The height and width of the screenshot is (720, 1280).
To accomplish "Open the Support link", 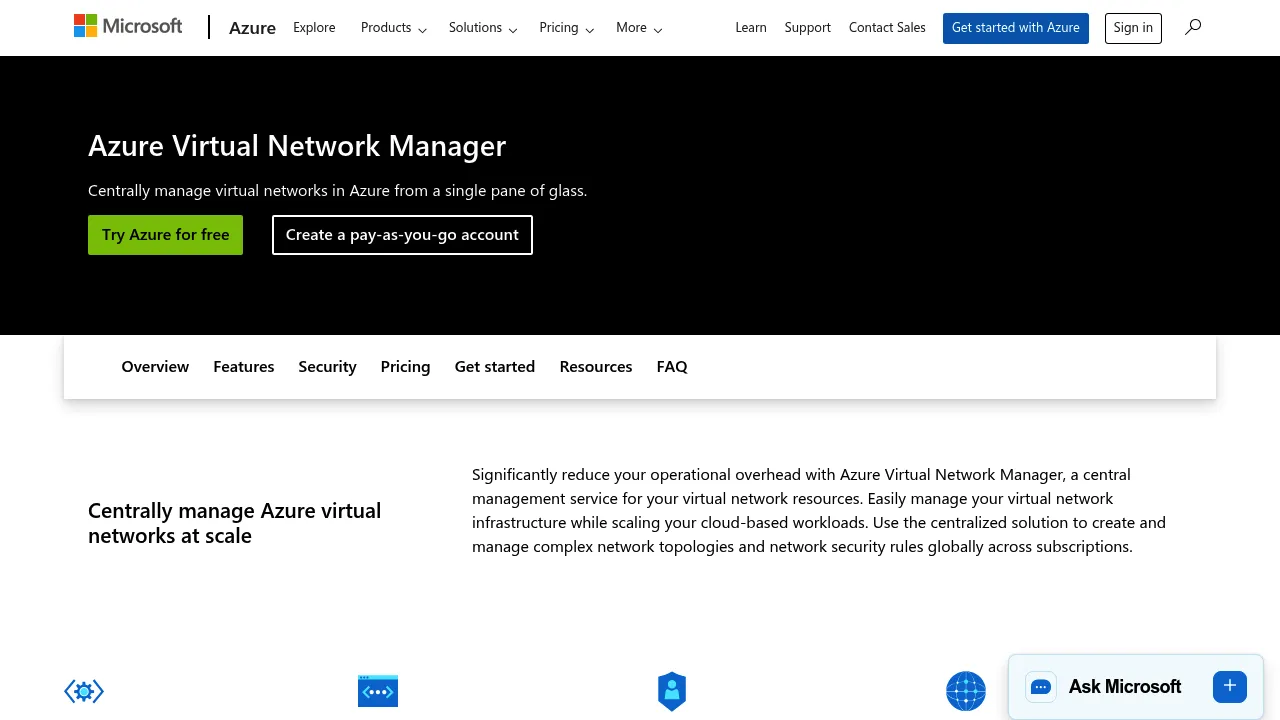I will (808, 28).
